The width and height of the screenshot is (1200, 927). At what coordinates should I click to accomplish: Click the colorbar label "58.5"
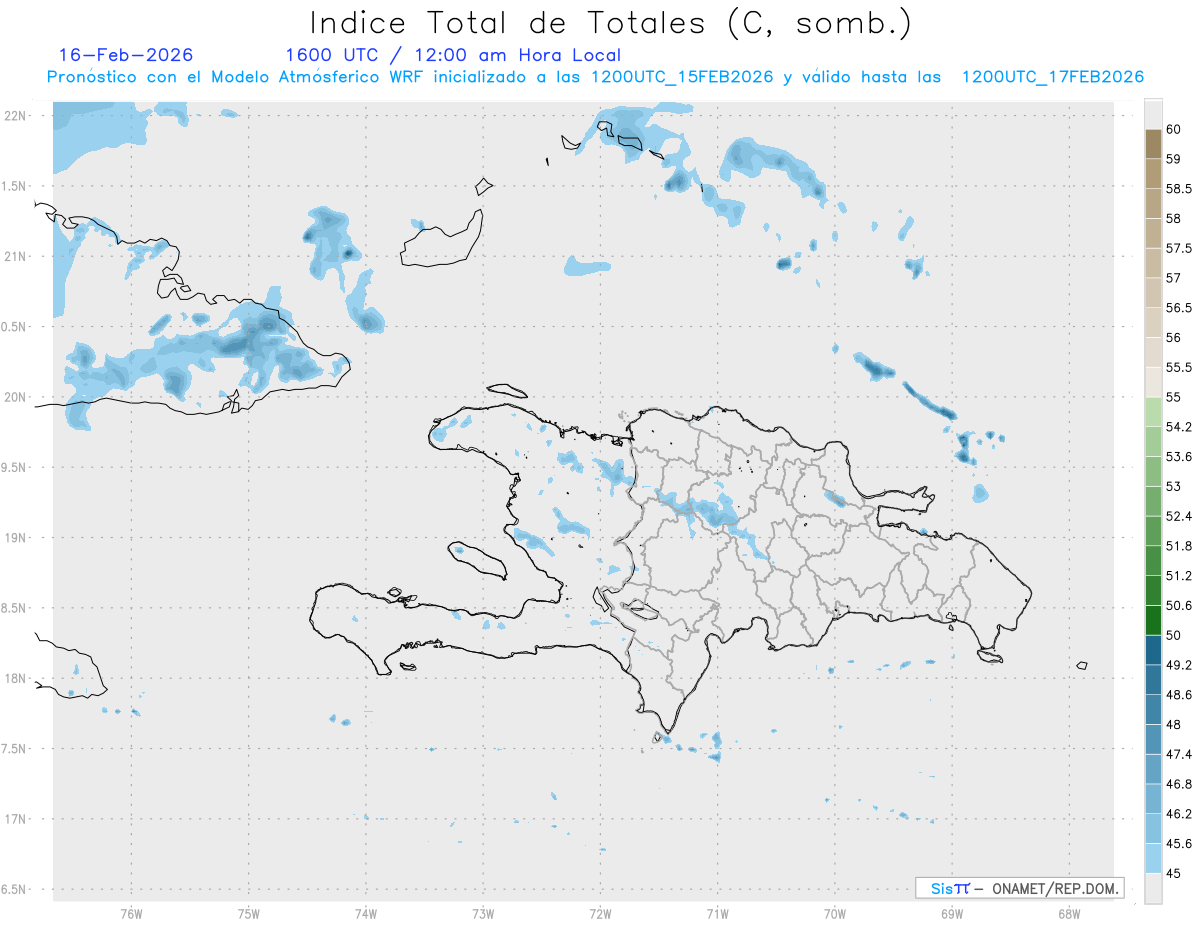(x=1179, y=188)
